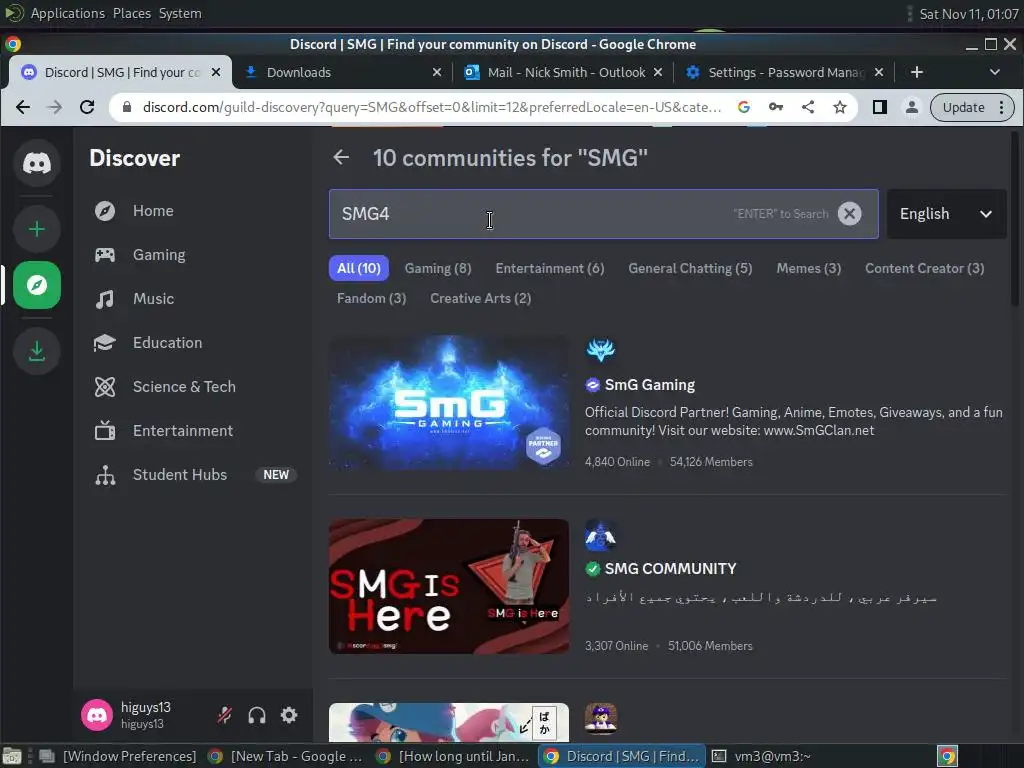1024x768 pixels.
Task: Clear the SMG4 search field
Action: click(x=849, y=214)
